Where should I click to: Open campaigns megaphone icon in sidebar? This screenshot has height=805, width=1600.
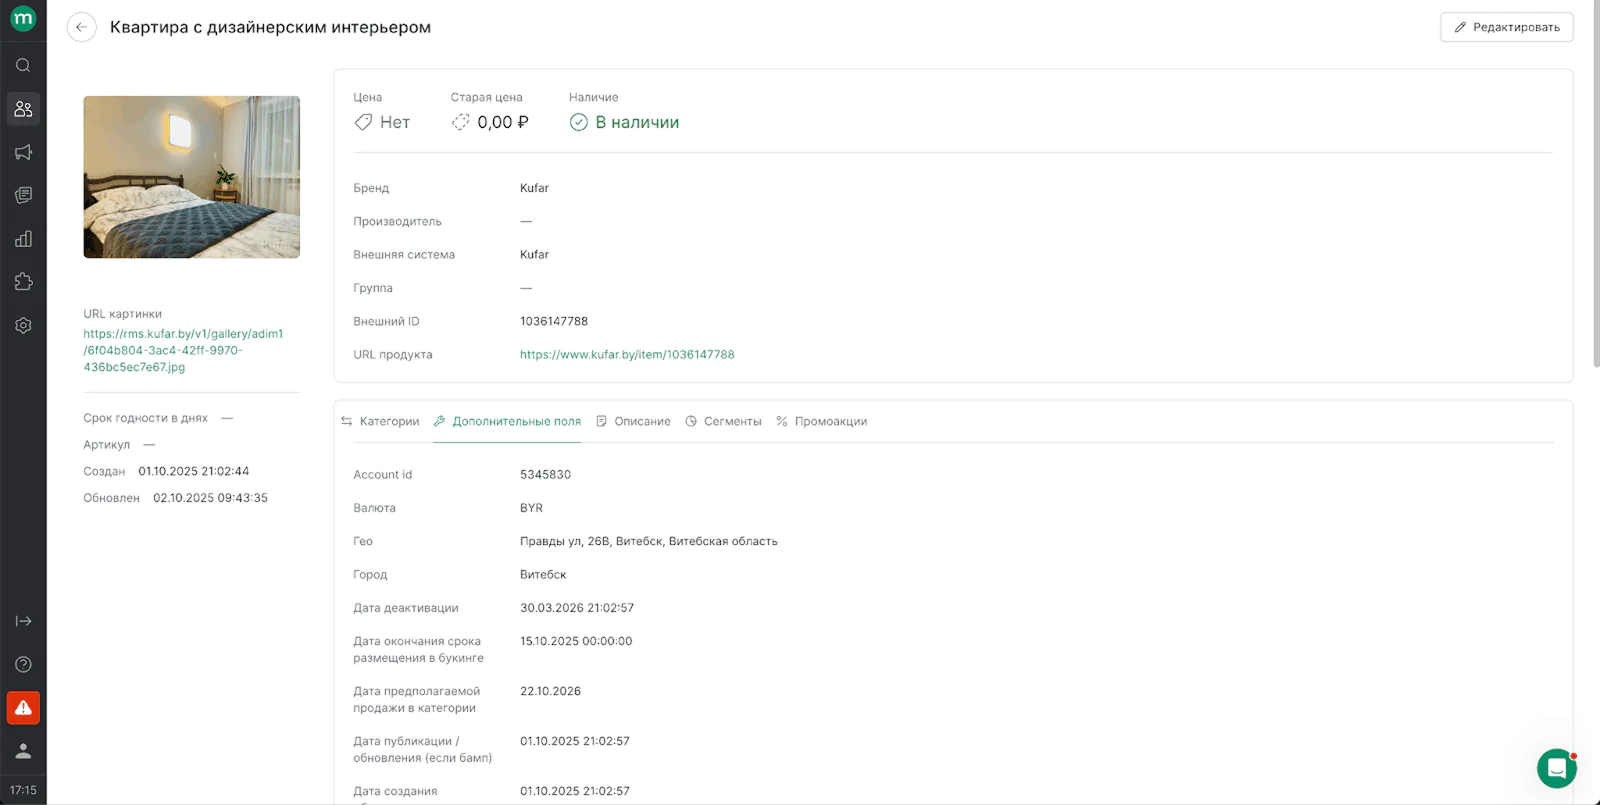point(23,152)
